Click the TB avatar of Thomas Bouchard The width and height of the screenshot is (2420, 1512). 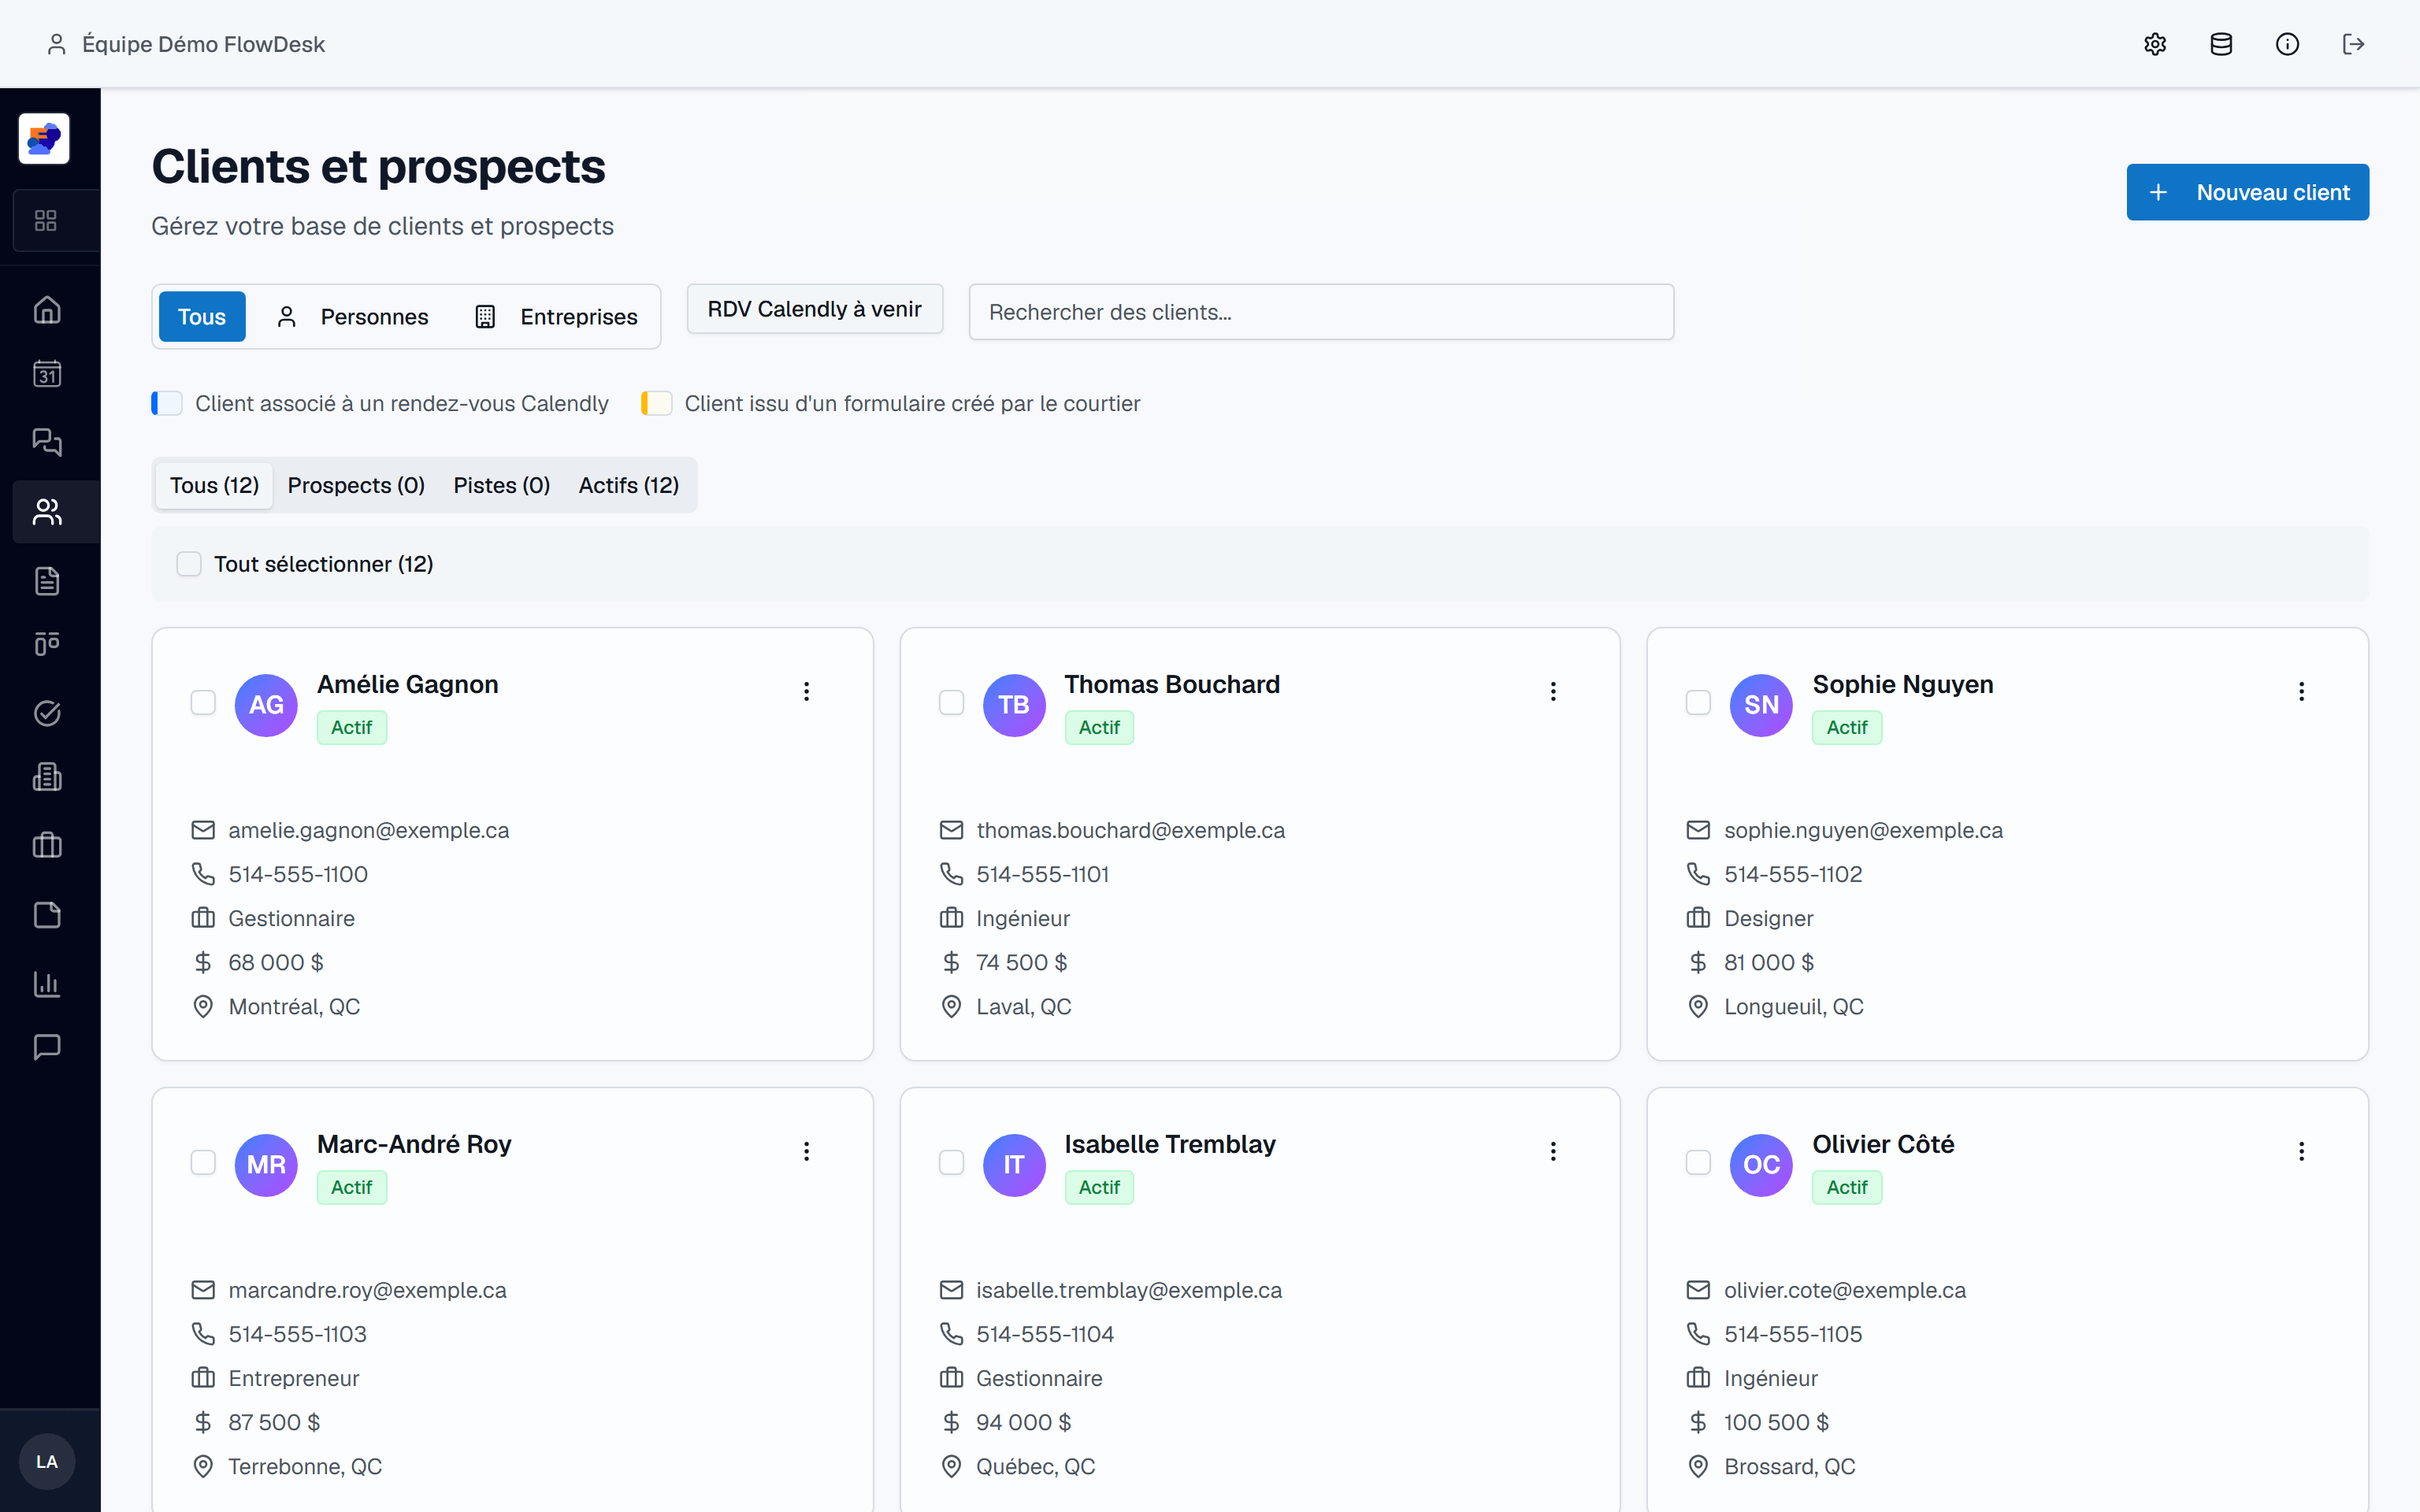point(1014,705)
